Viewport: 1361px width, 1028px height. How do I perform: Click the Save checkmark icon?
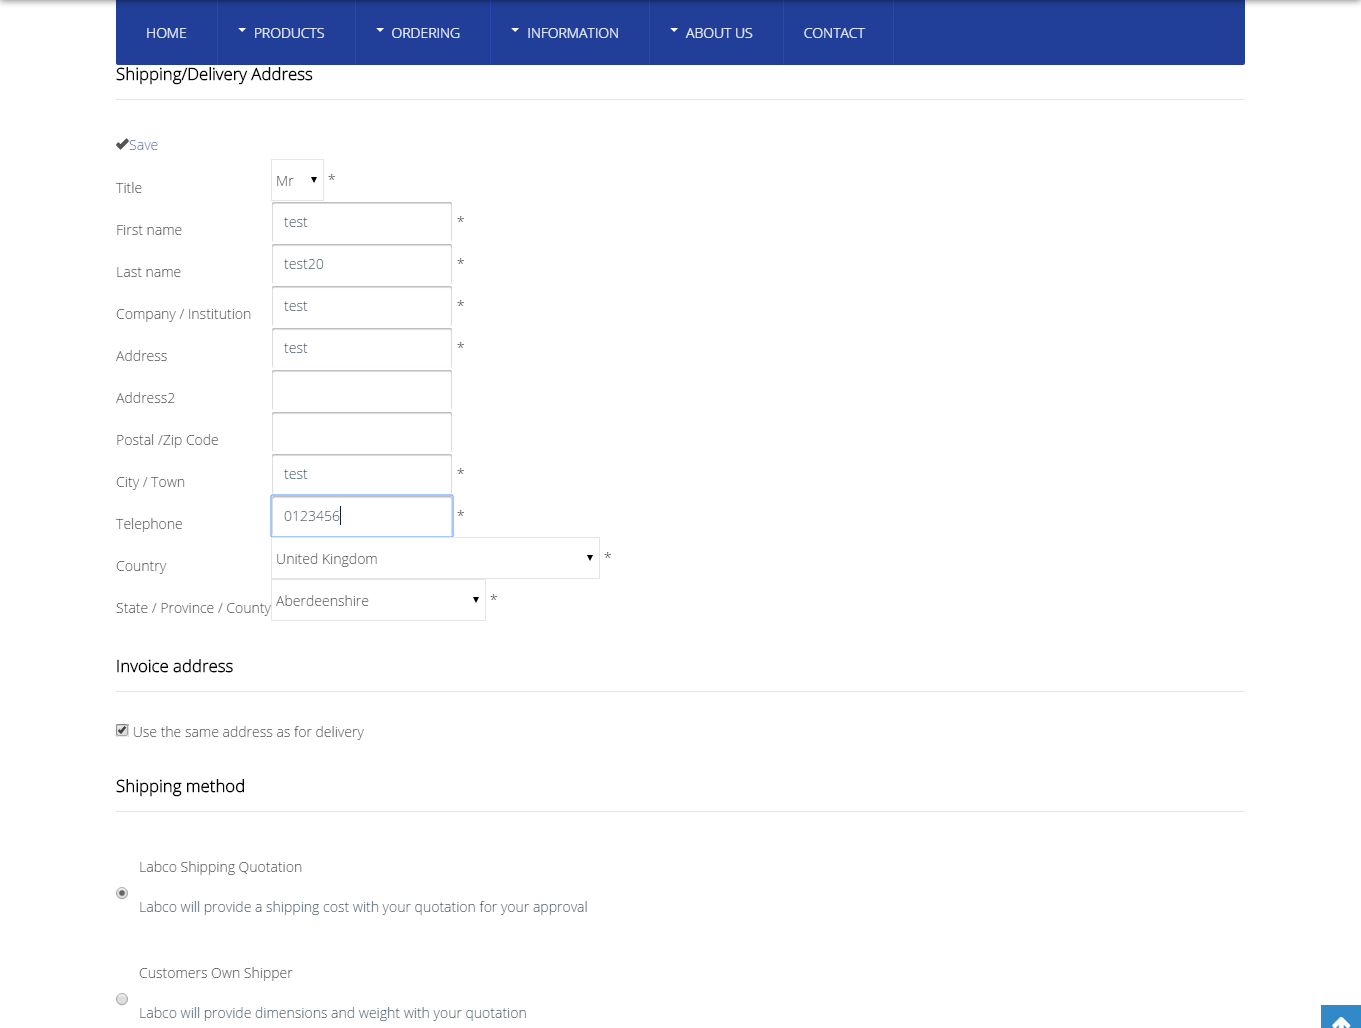122,144
